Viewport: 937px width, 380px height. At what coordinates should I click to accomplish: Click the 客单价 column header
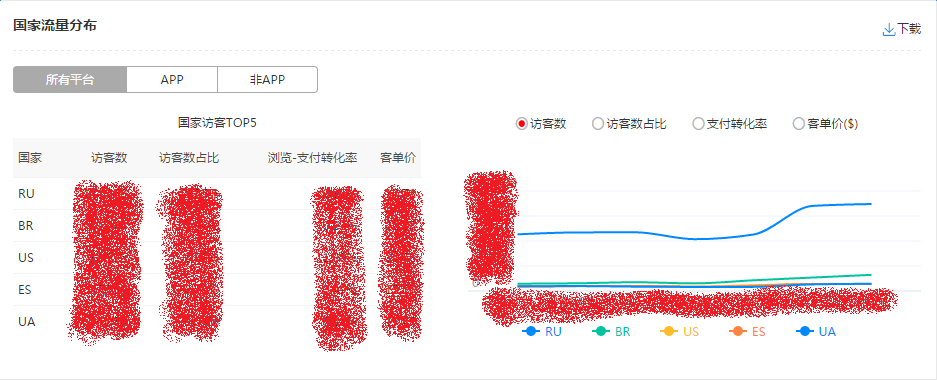point(399,158)
